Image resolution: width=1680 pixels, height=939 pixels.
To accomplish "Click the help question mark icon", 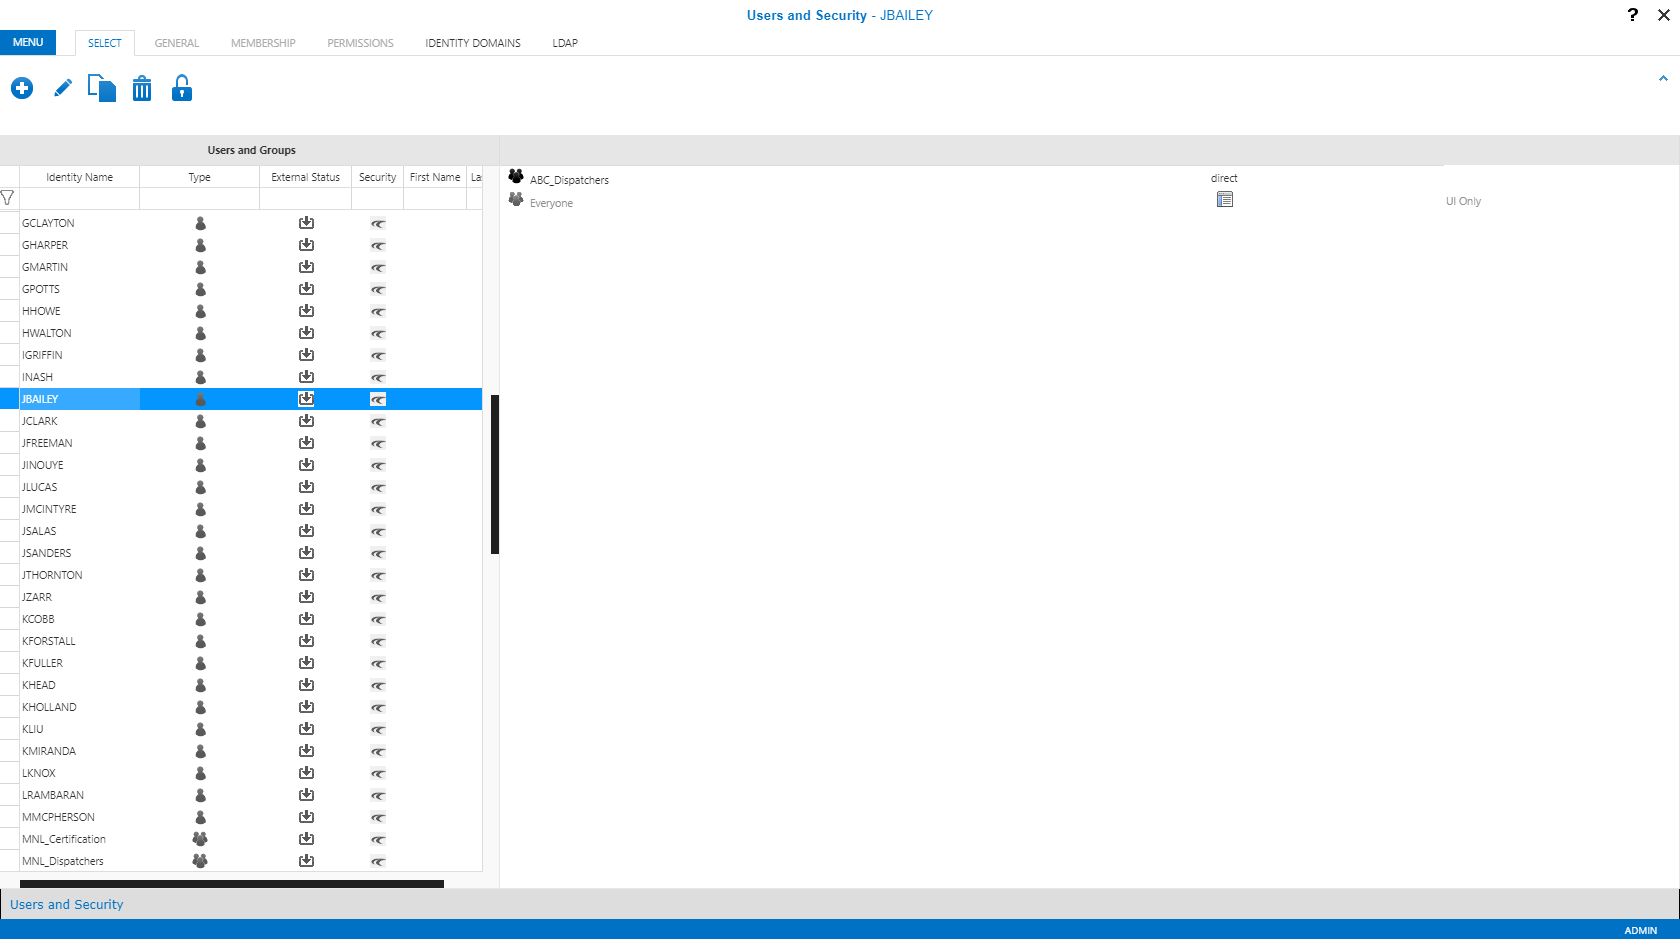I will point(1632,15).
